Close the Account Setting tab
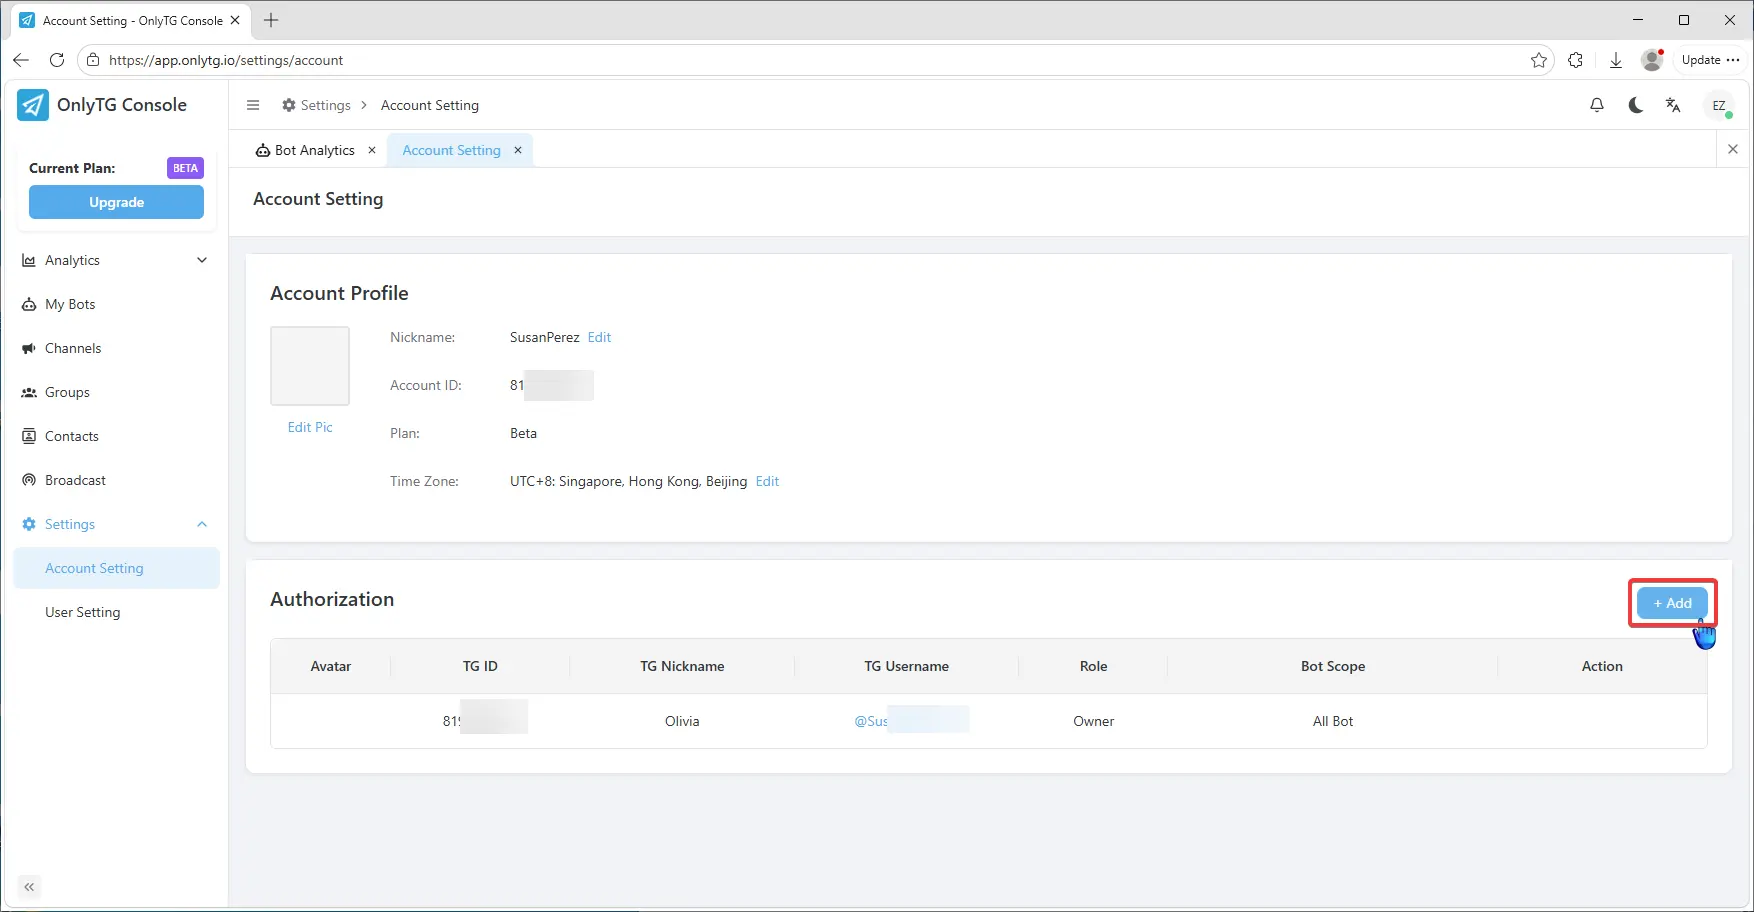 click(518, 150)
